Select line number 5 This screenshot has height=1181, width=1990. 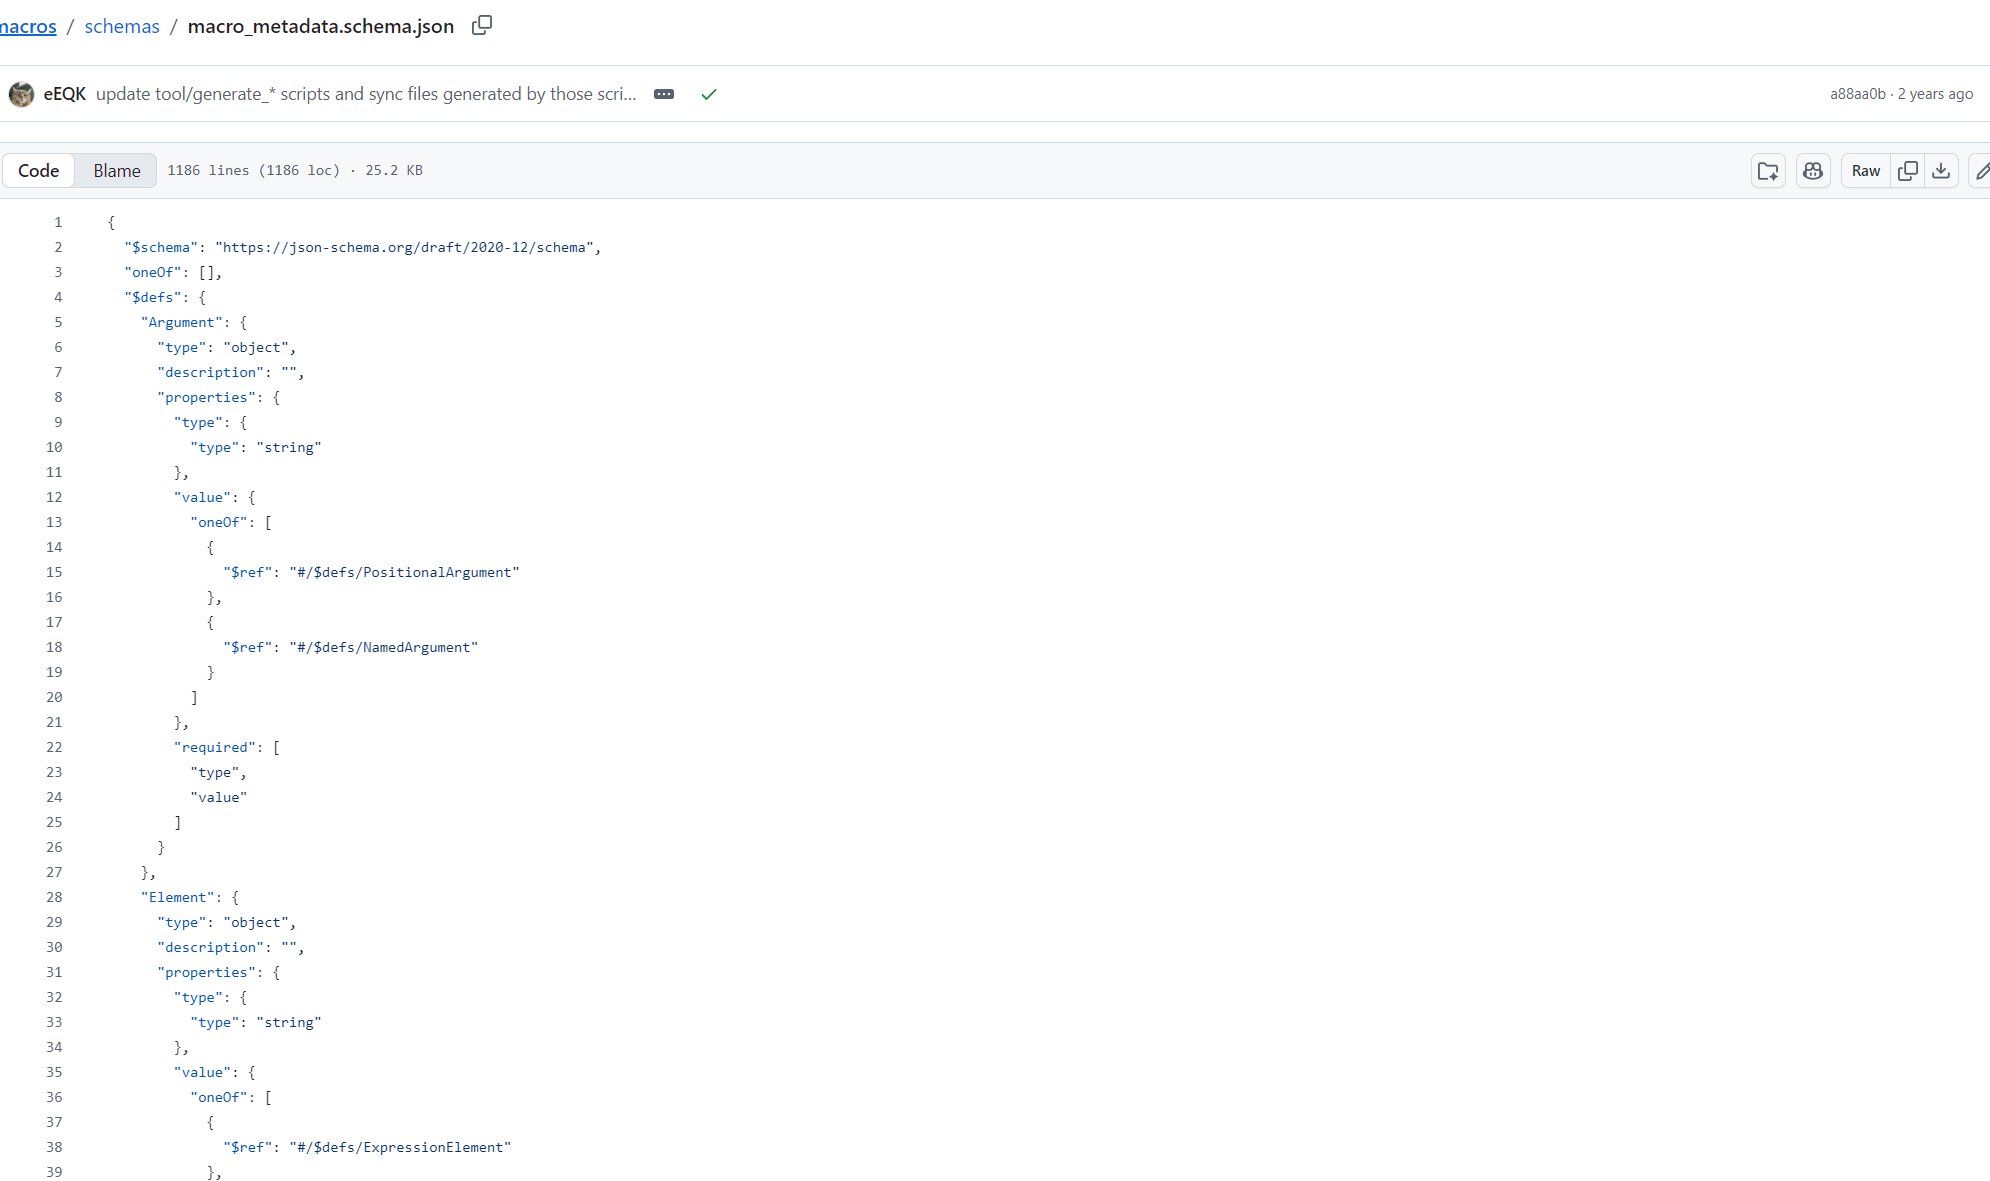point(58,322)
